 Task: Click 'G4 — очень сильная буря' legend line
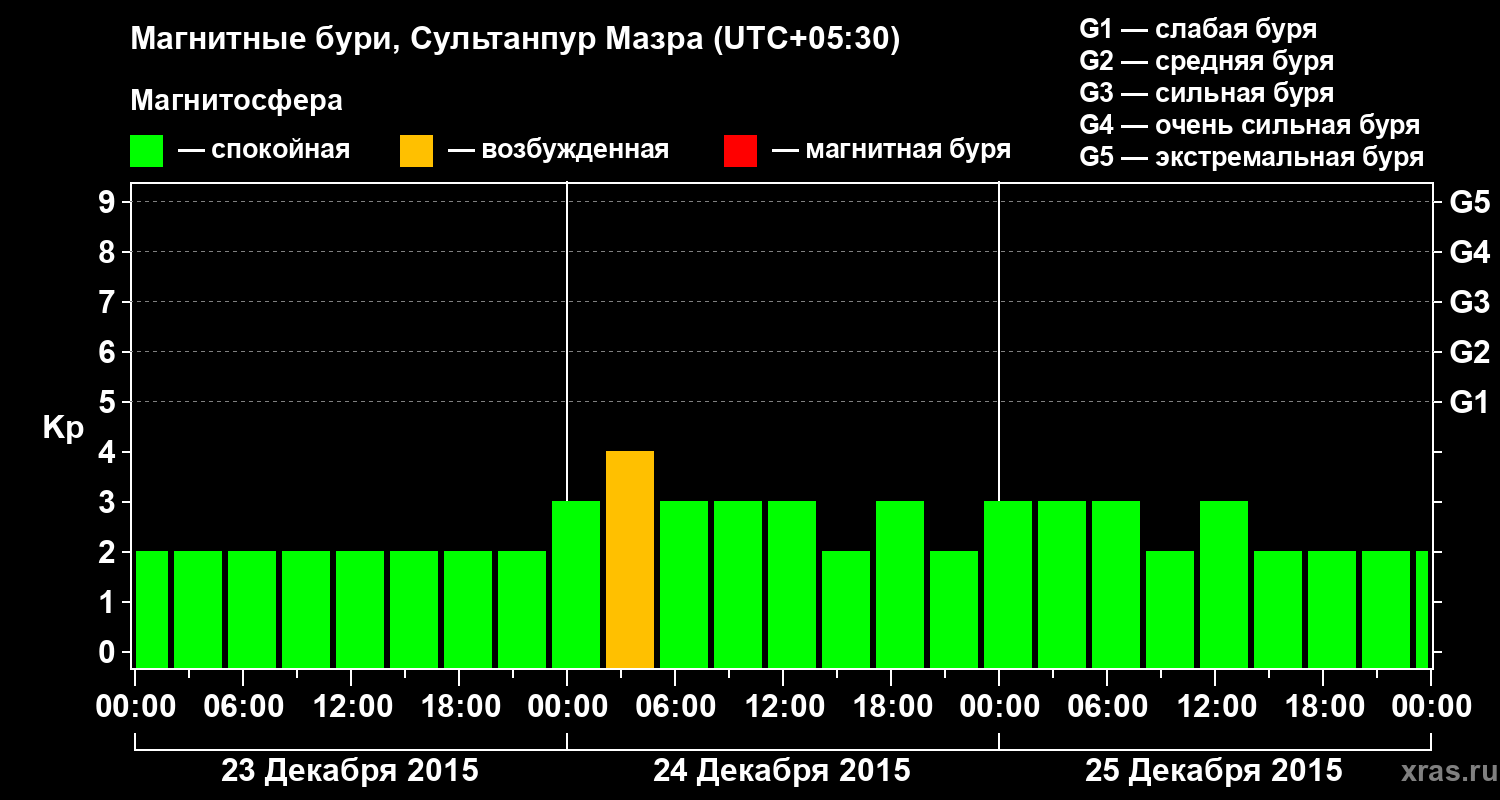(1250, 125)
